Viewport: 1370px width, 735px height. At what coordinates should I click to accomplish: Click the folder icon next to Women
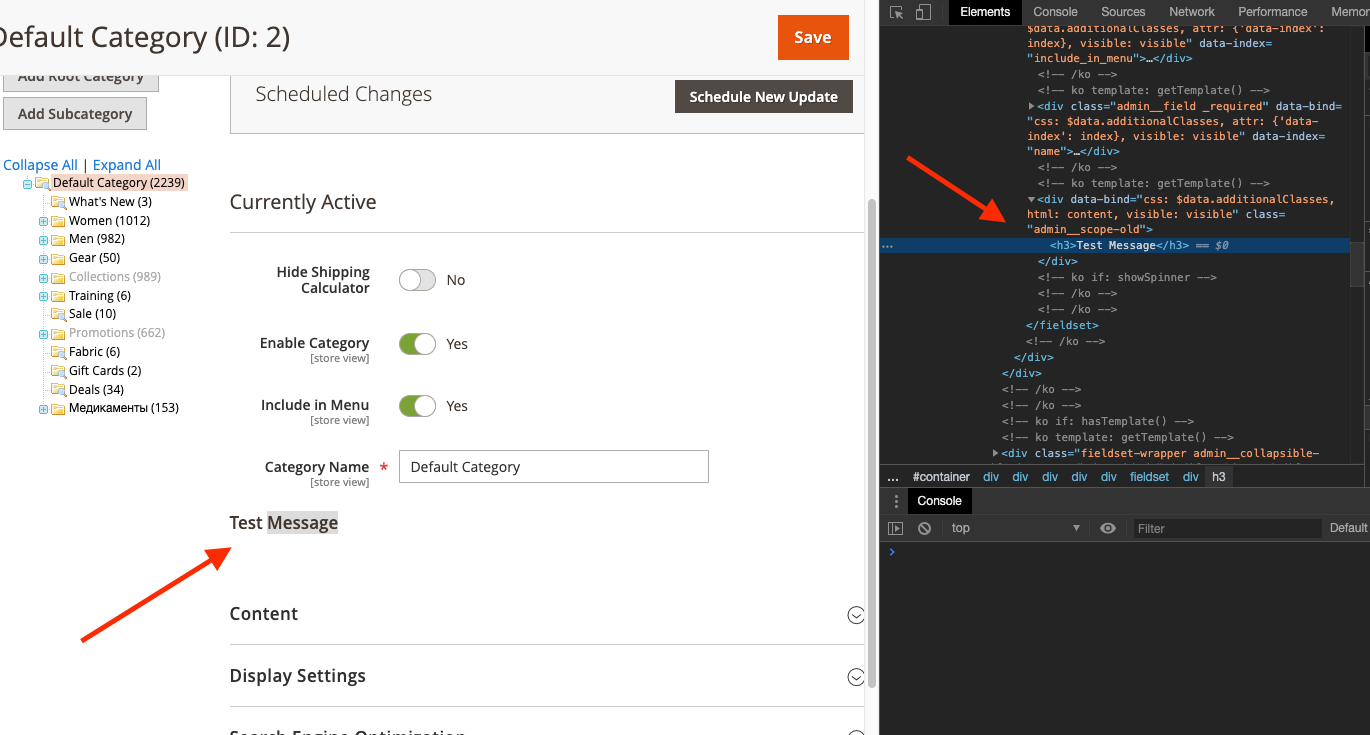59,221
